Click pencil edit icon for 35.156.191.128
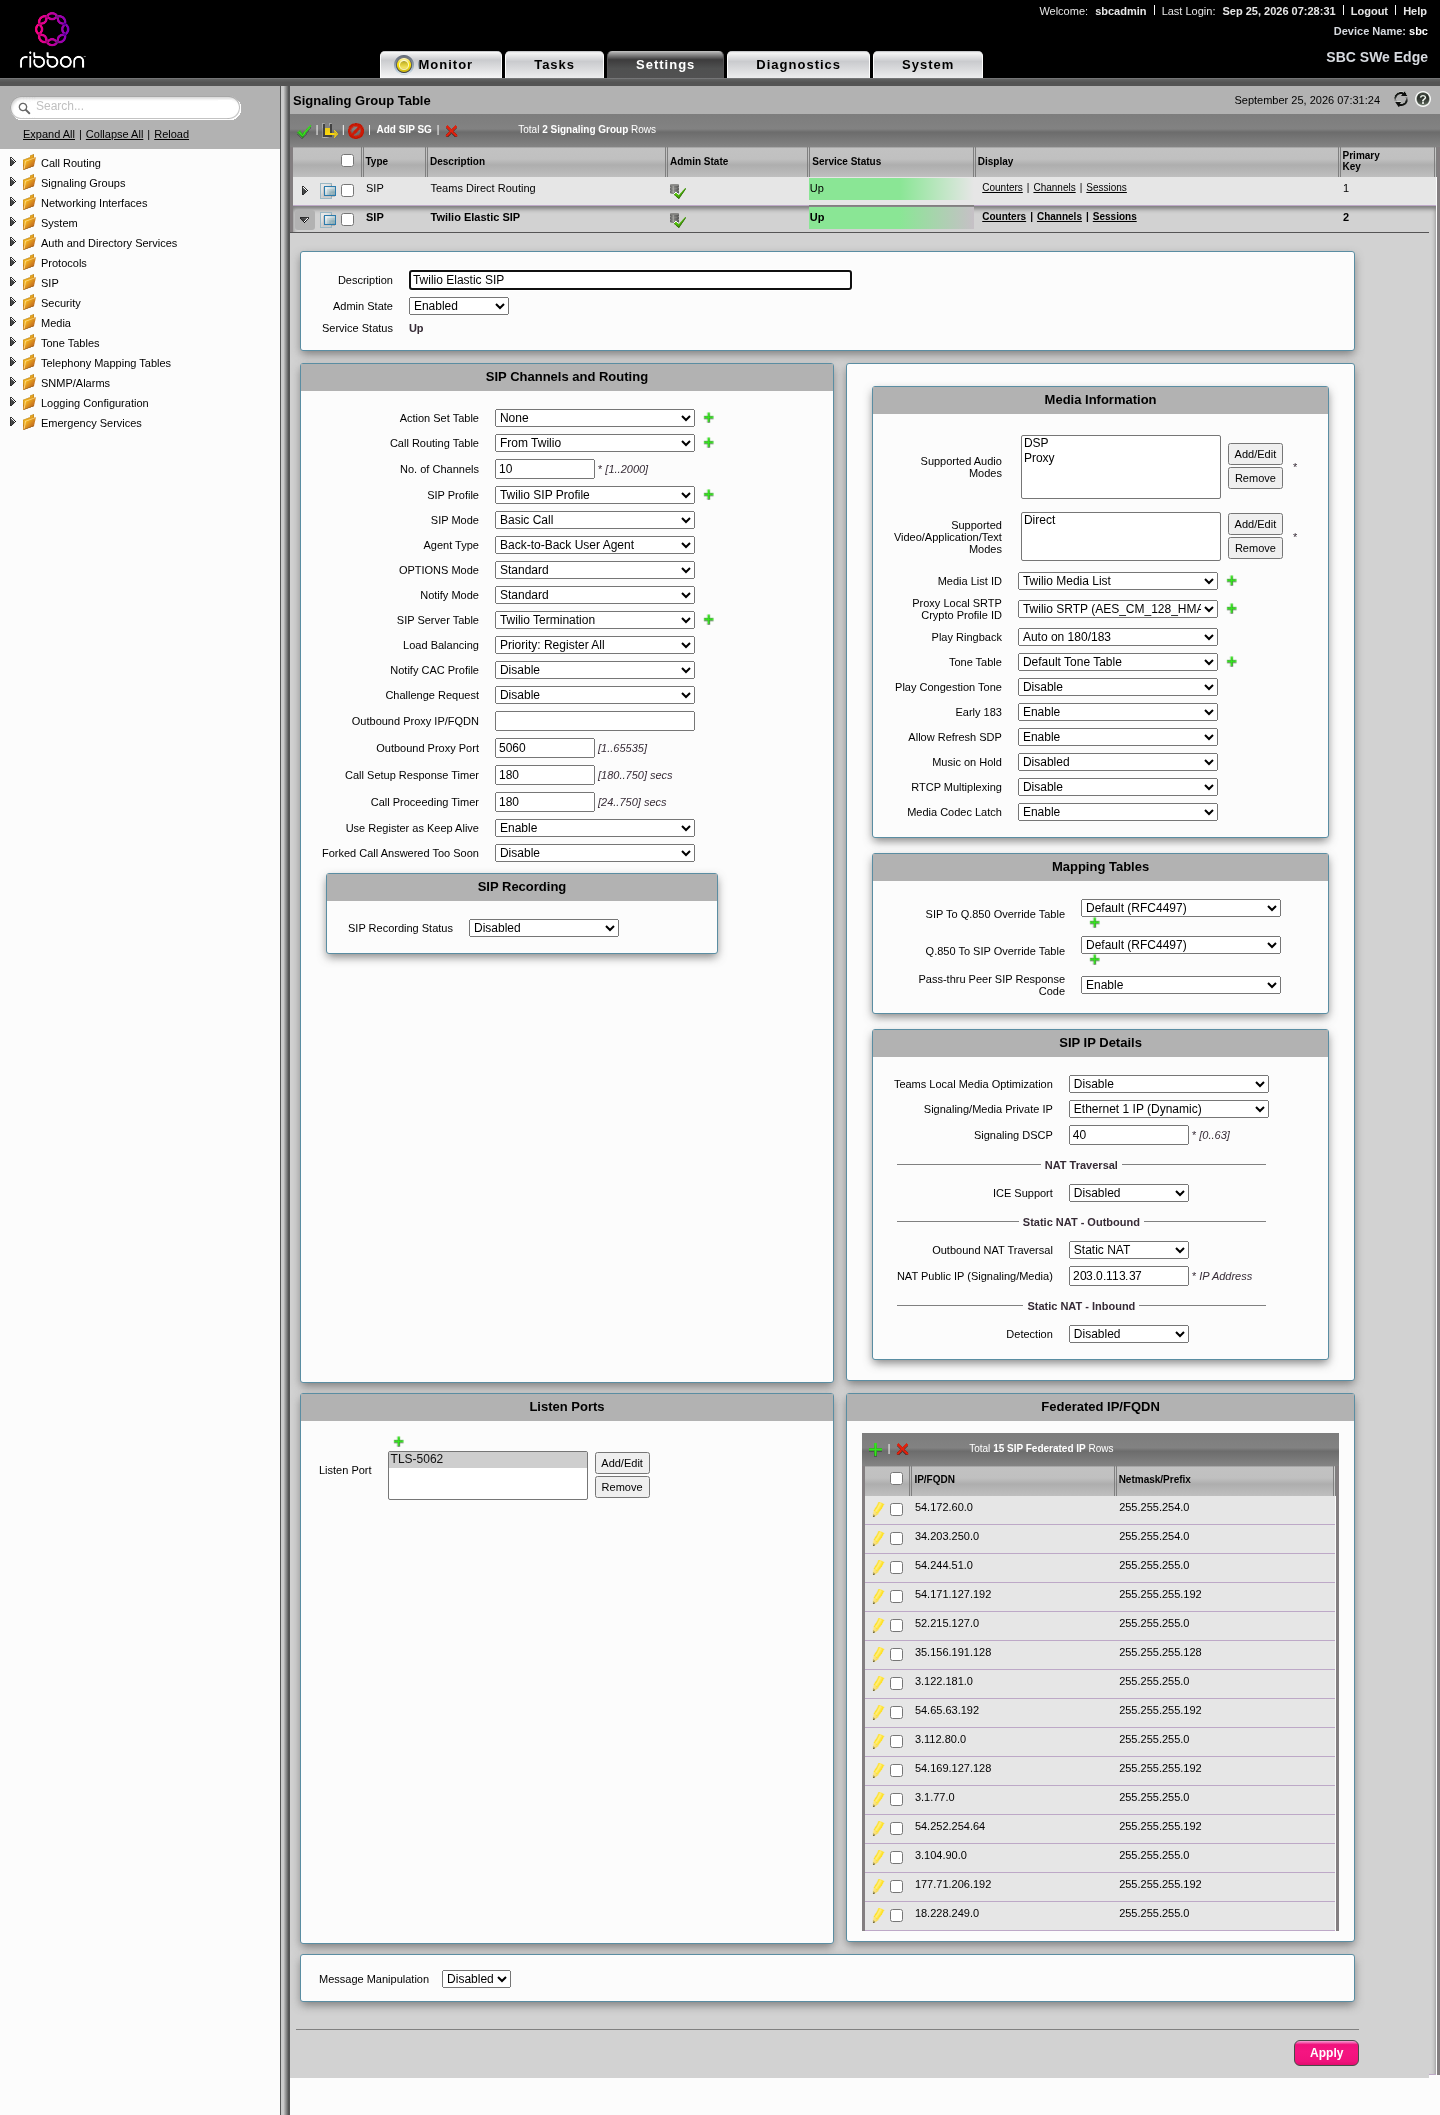Viewport: 1440px width, 2115px height. 878,1654
